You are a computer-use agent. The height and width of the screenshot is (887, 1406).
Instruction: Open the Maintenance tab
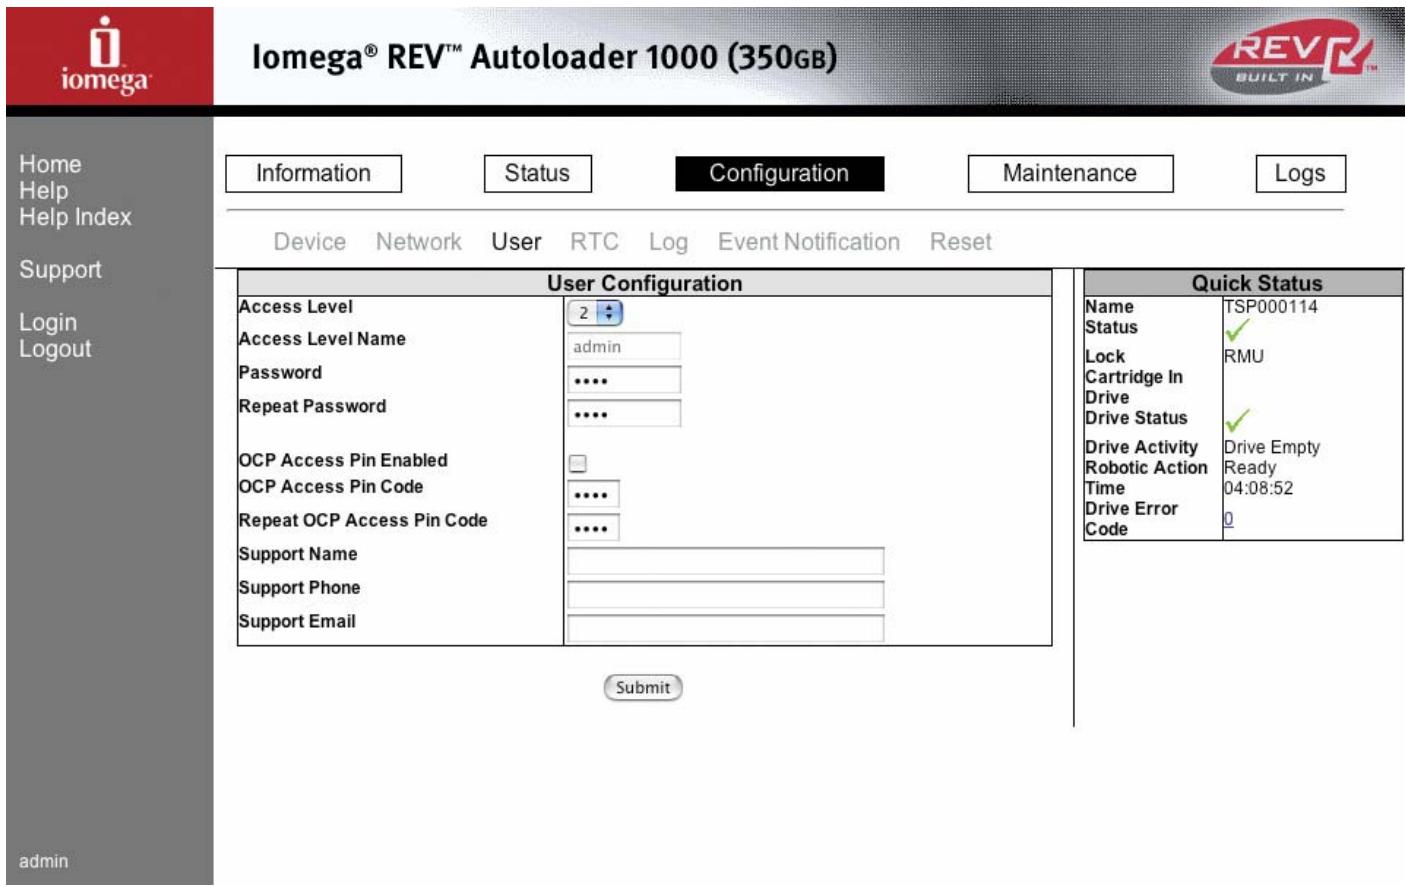click(x=1070, y=173)
